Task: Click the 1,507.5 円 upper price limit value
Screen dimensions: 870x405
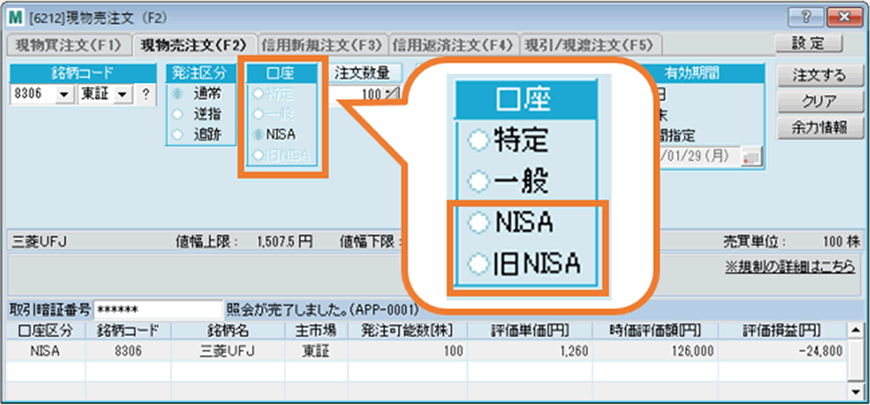Action: pyautogui.click(x=285, y=242)
